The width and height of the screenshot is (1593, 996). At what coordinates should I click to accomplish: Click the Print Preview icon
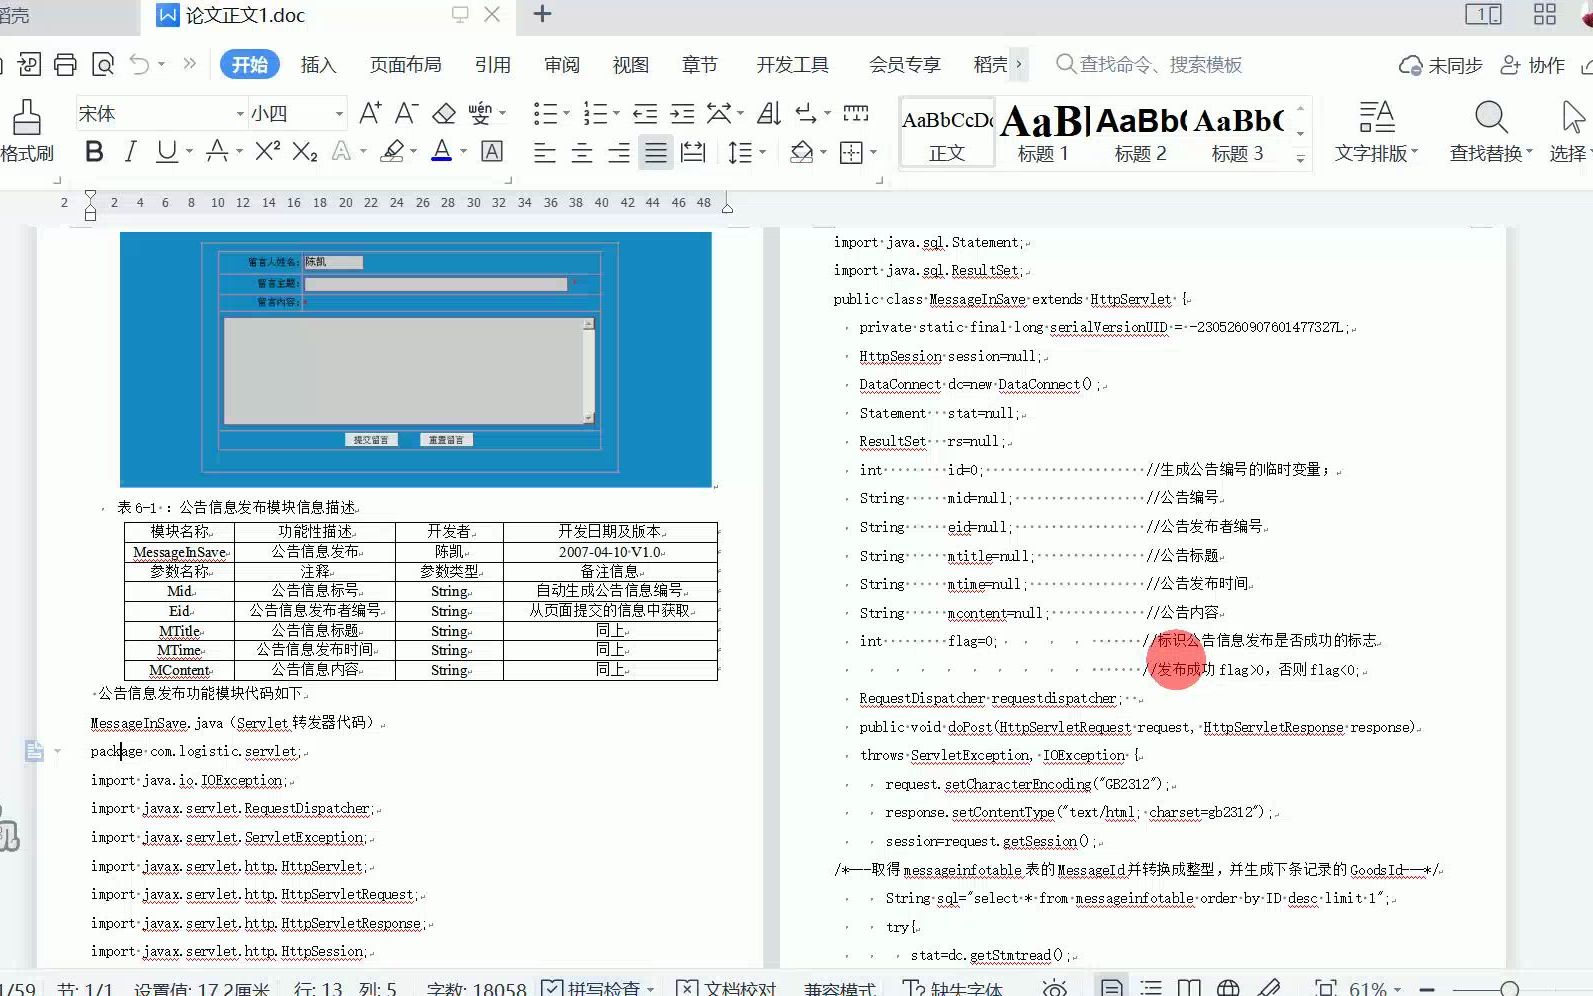(102, 65)
